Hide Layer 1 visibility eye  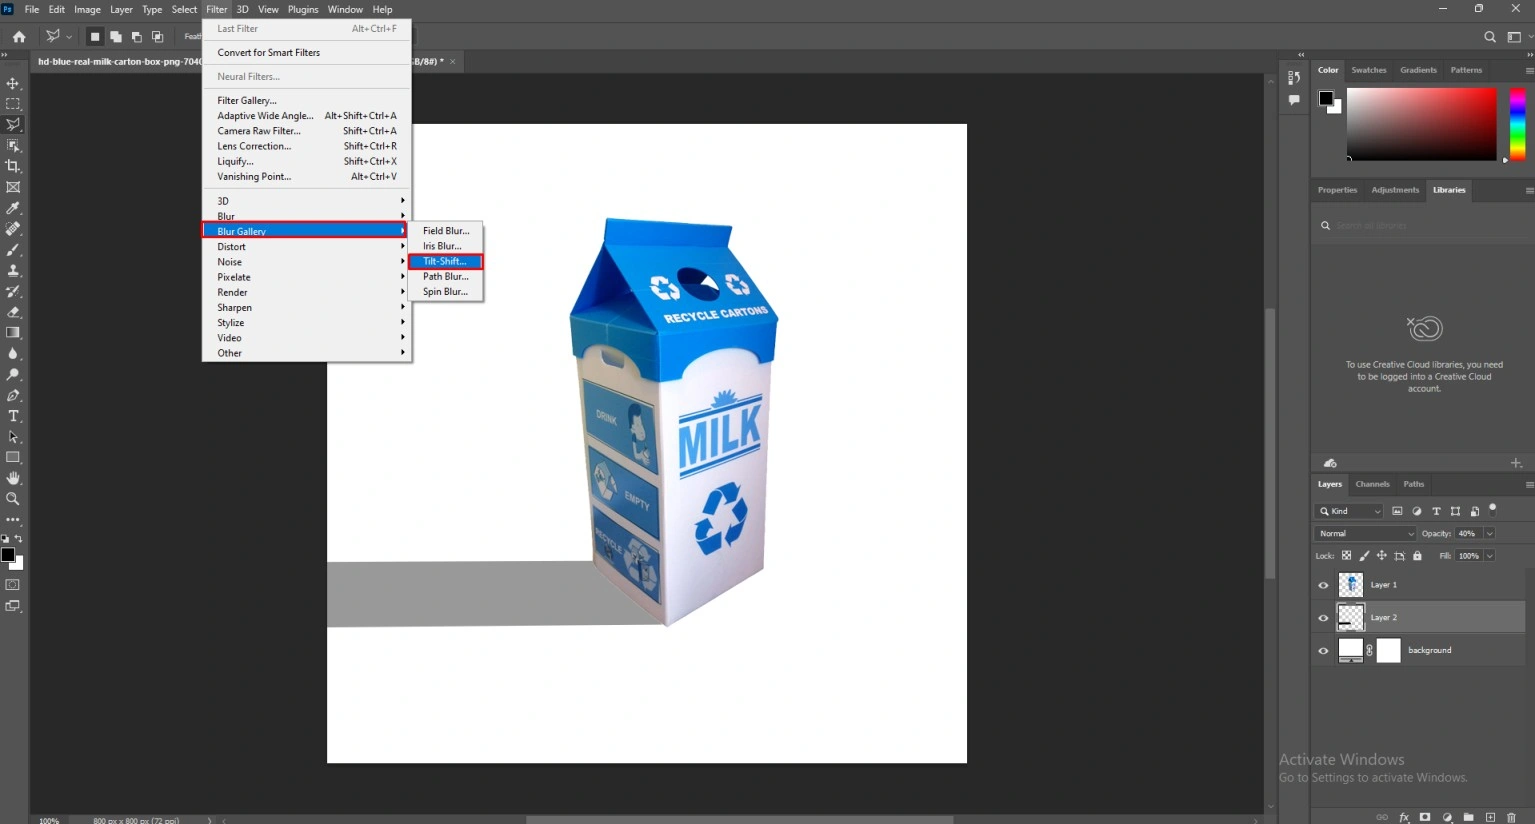(x=1323, y=585)
